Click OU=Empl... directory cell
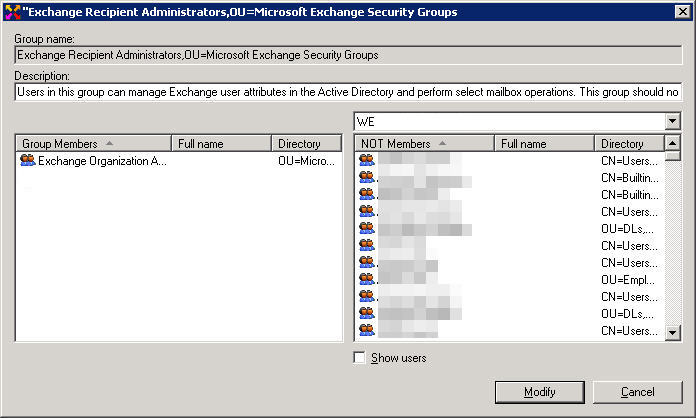Image resolution: width=696 pixels, height=418 pixels. [628, 280]
